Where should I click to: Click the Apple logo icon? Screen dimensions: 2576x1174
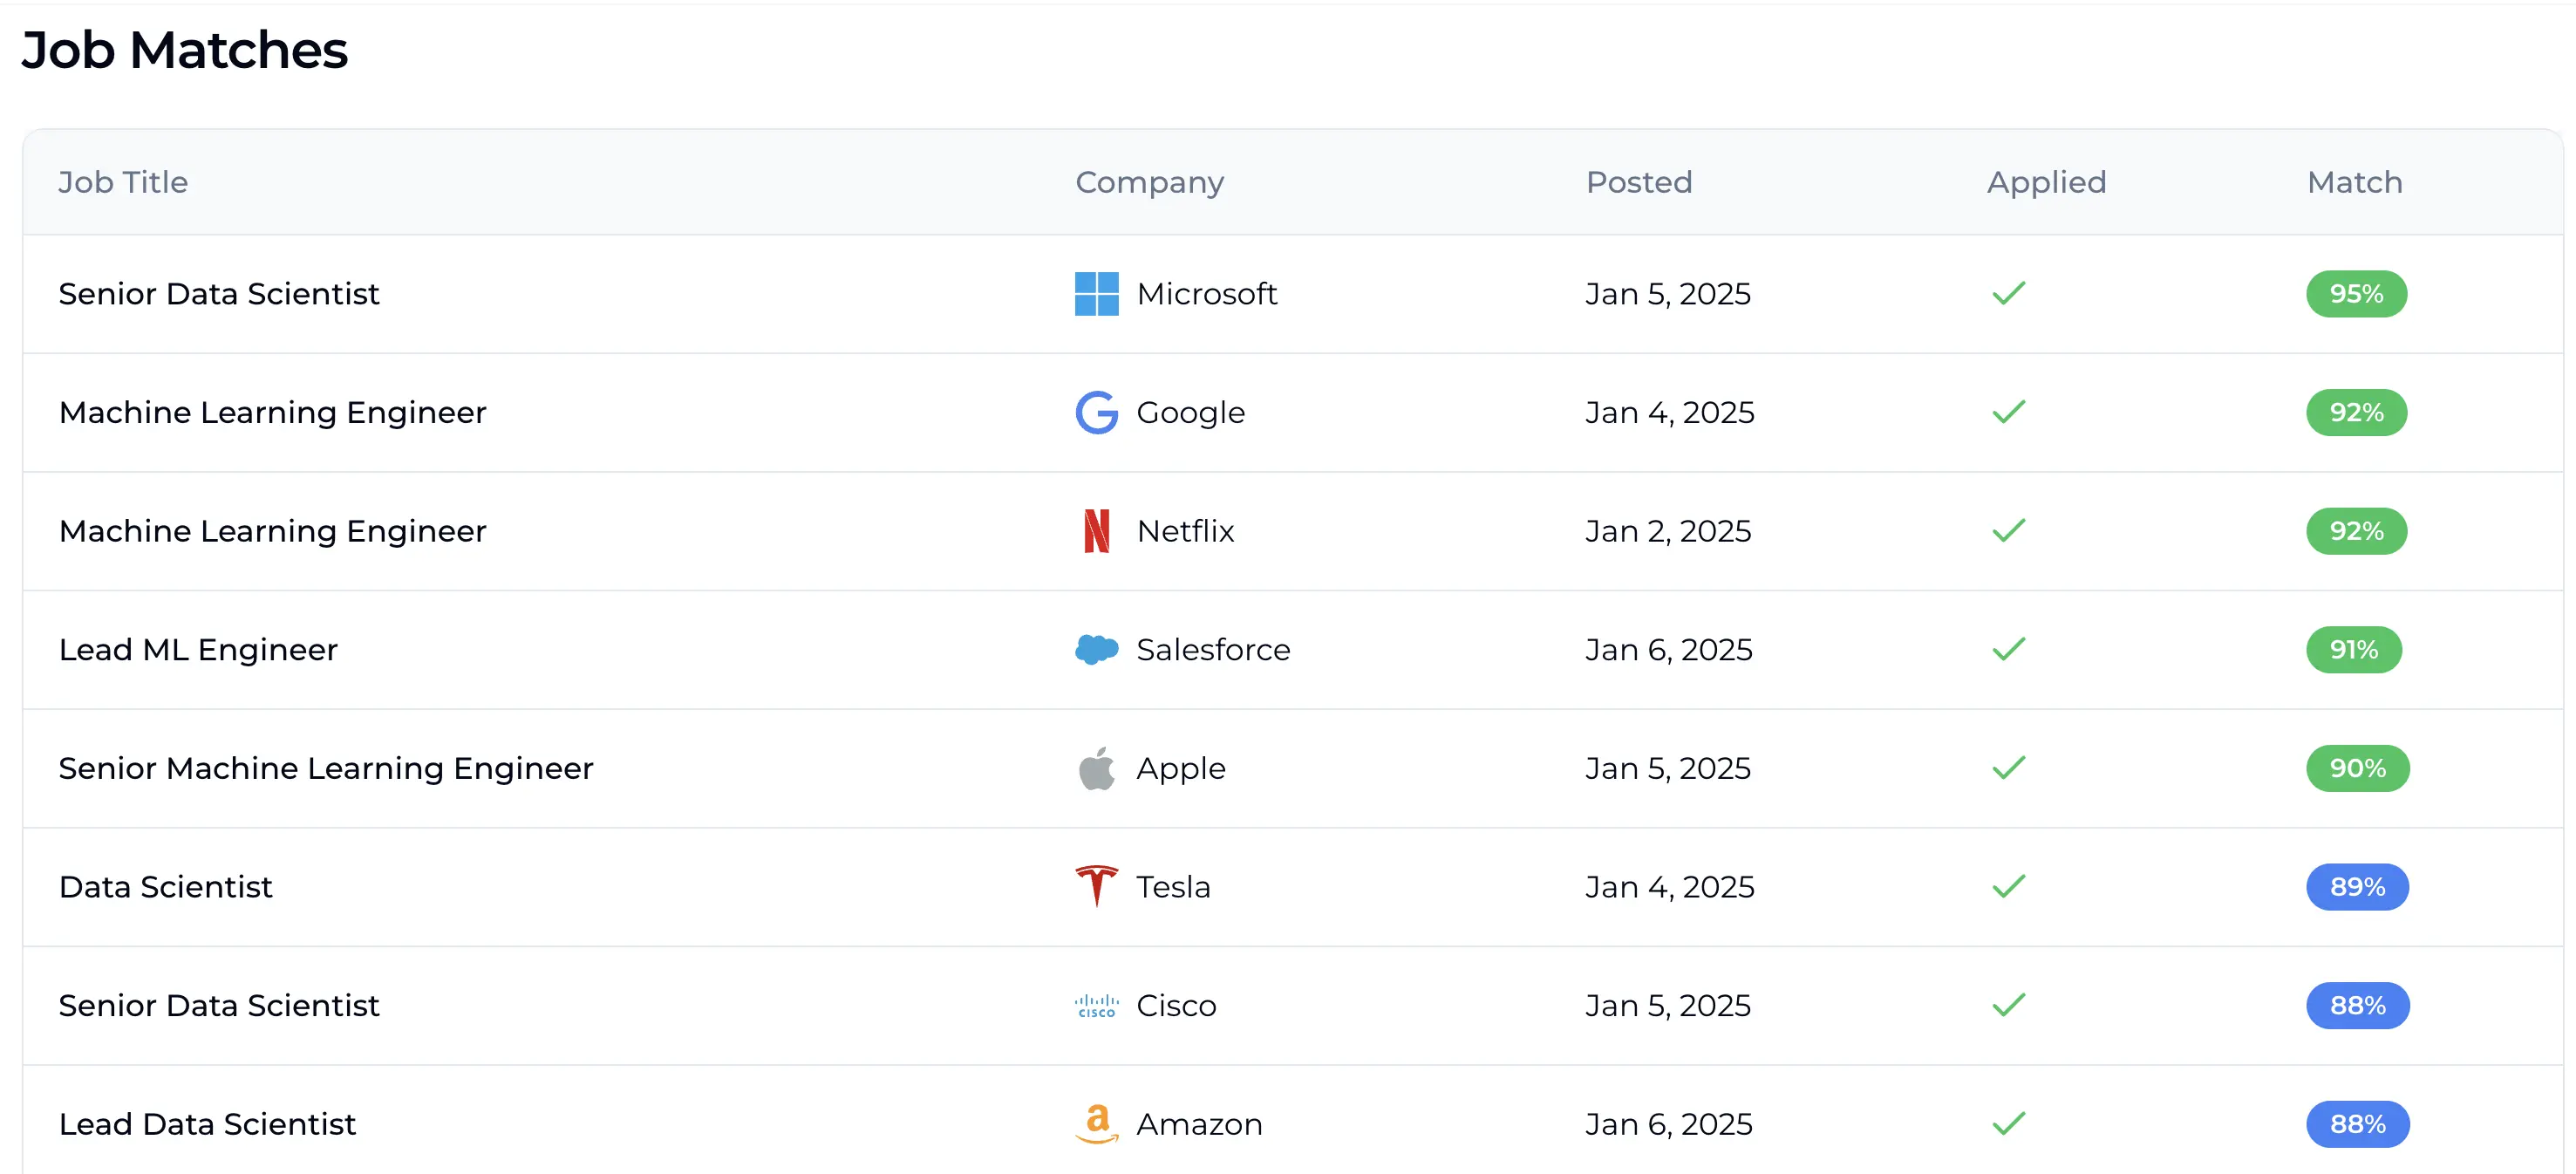1096,768
